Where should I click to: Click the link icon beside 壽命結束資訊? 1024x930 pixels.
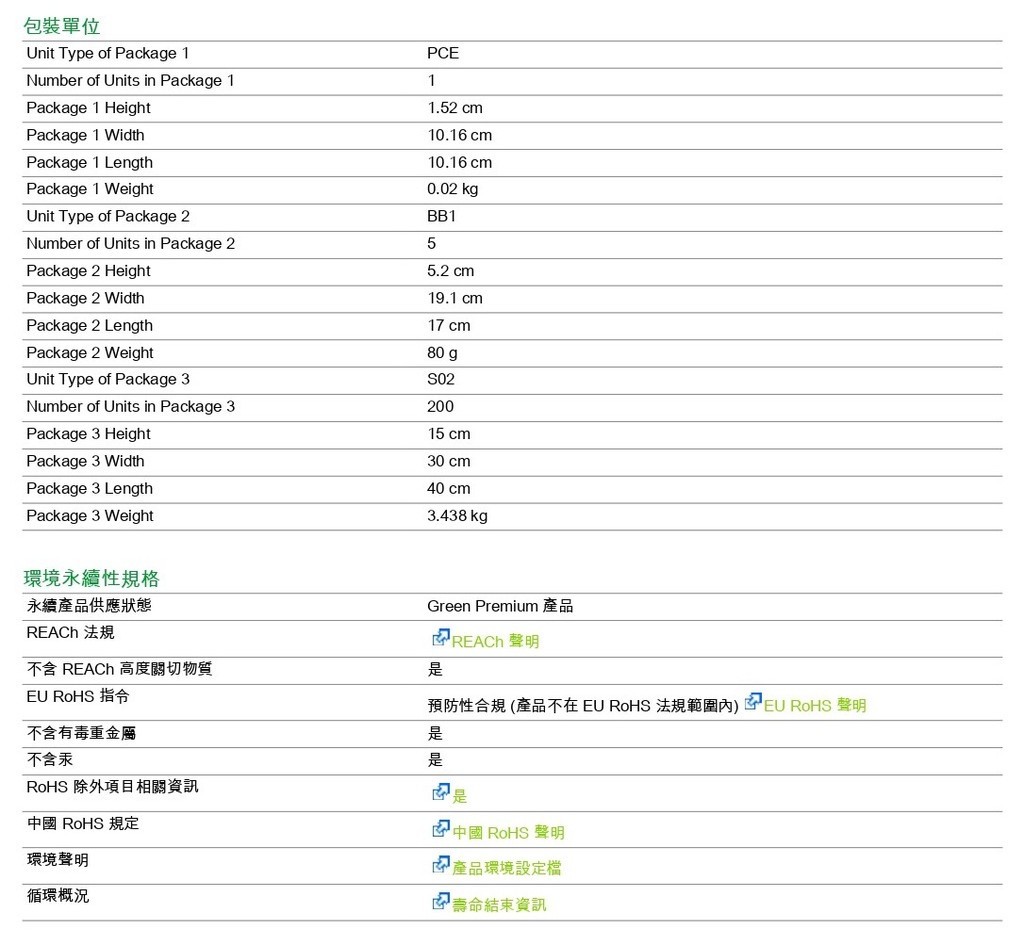(440, 902)
